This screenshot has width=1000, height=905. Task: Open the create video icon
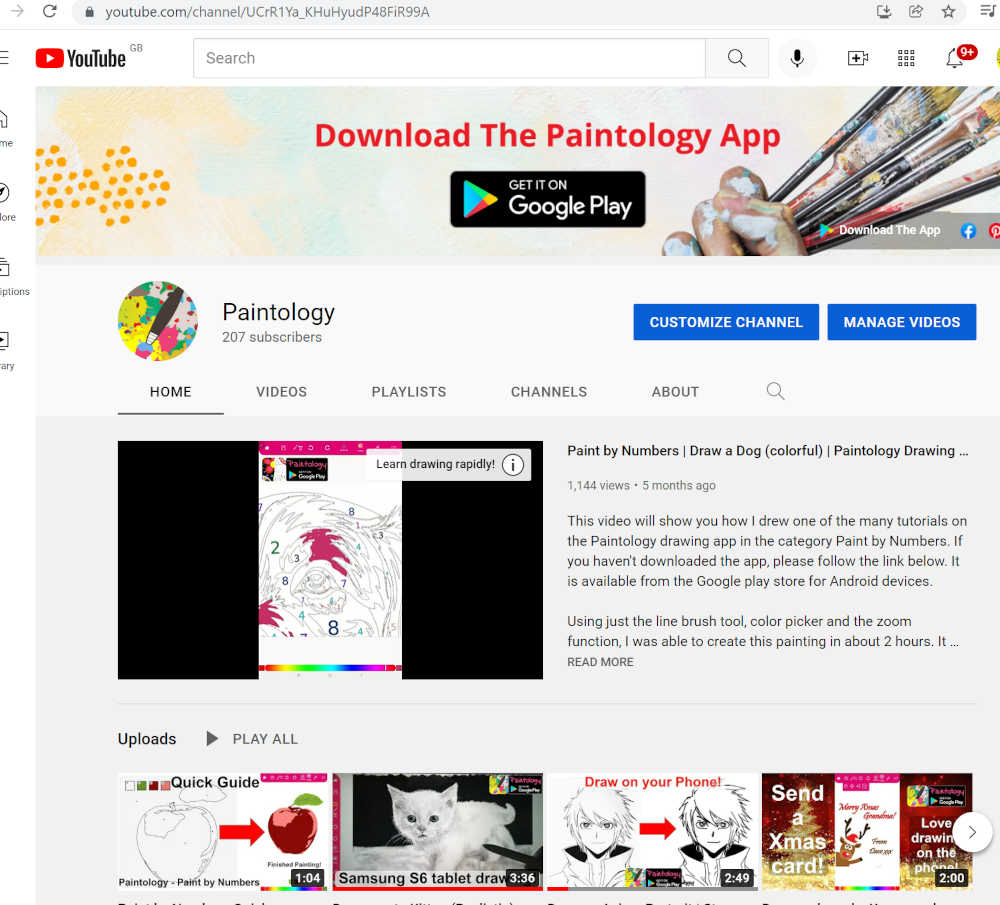pyautogui.click(x=857, y=58)
